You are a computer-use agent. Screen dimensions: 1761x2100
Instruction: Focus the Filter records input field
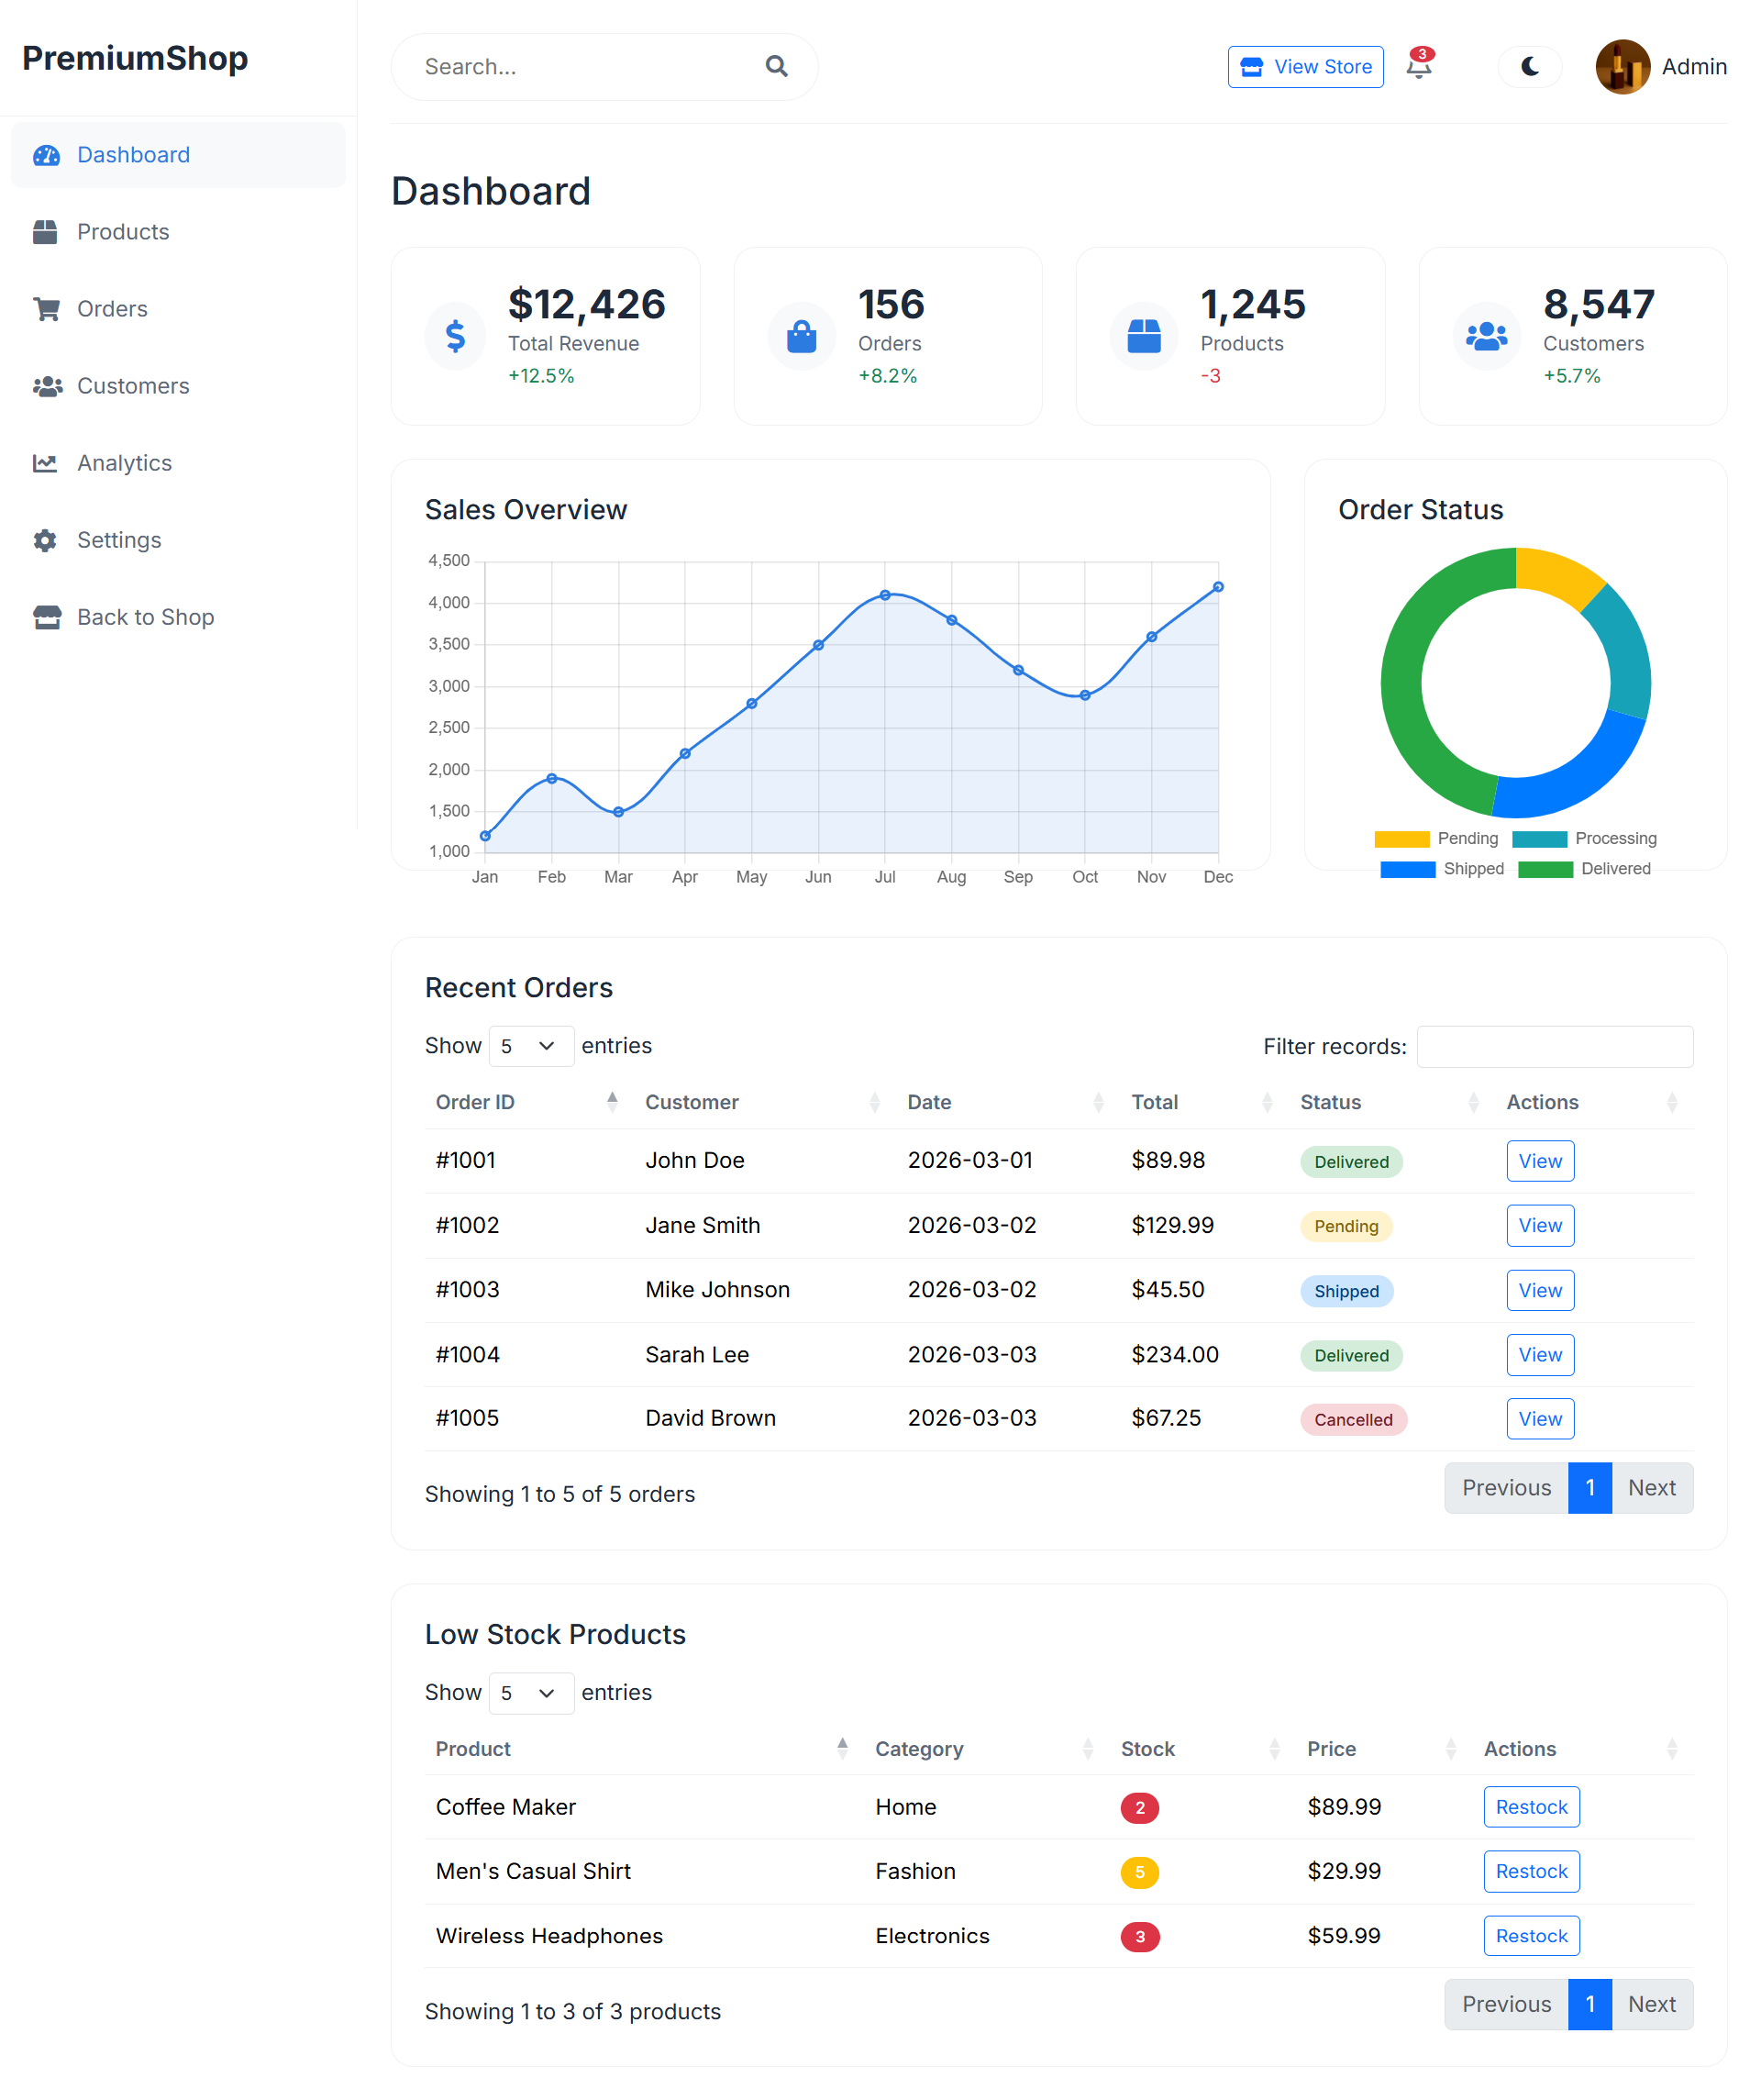(1554, 1047)
